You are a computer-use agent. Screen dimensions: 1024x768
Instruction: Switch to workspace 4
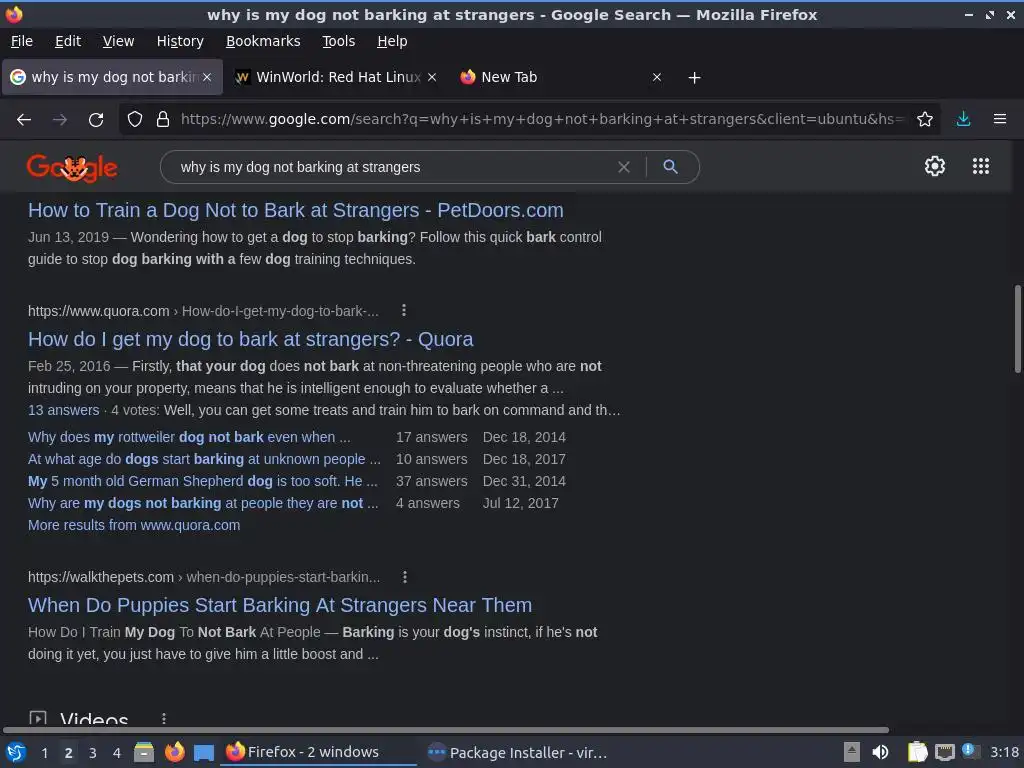pos(117,753)
